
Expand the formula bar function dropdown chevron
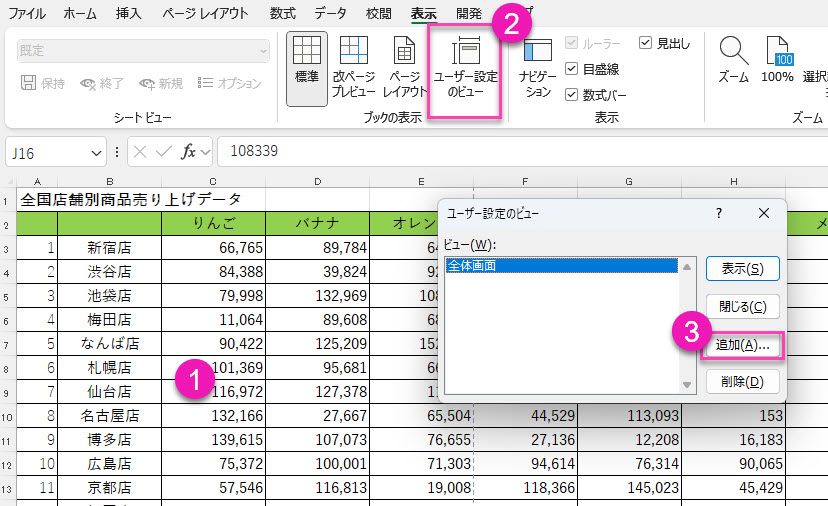(205, 152)
